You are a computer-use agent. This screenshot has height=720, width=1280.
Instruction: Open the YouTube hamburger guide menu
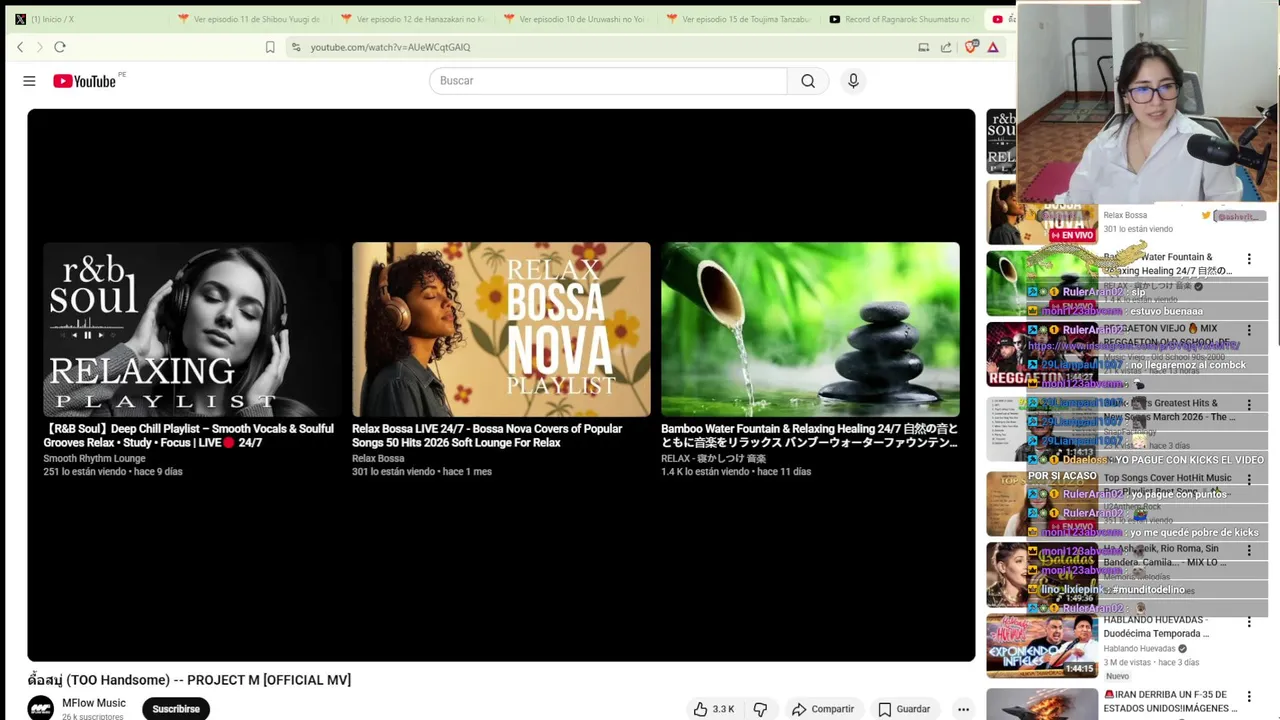click(x=29, y=81)
